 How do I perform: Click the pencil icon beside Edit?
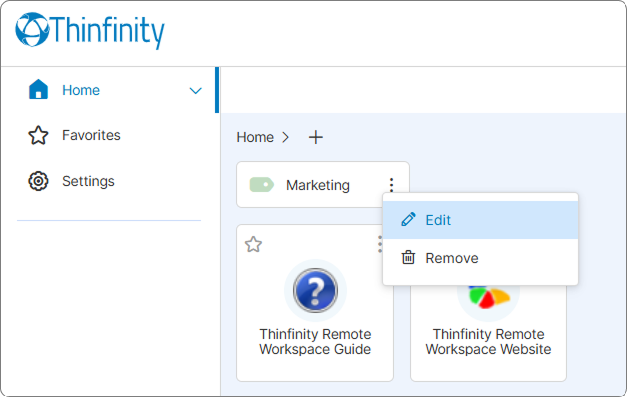[408, 219]
